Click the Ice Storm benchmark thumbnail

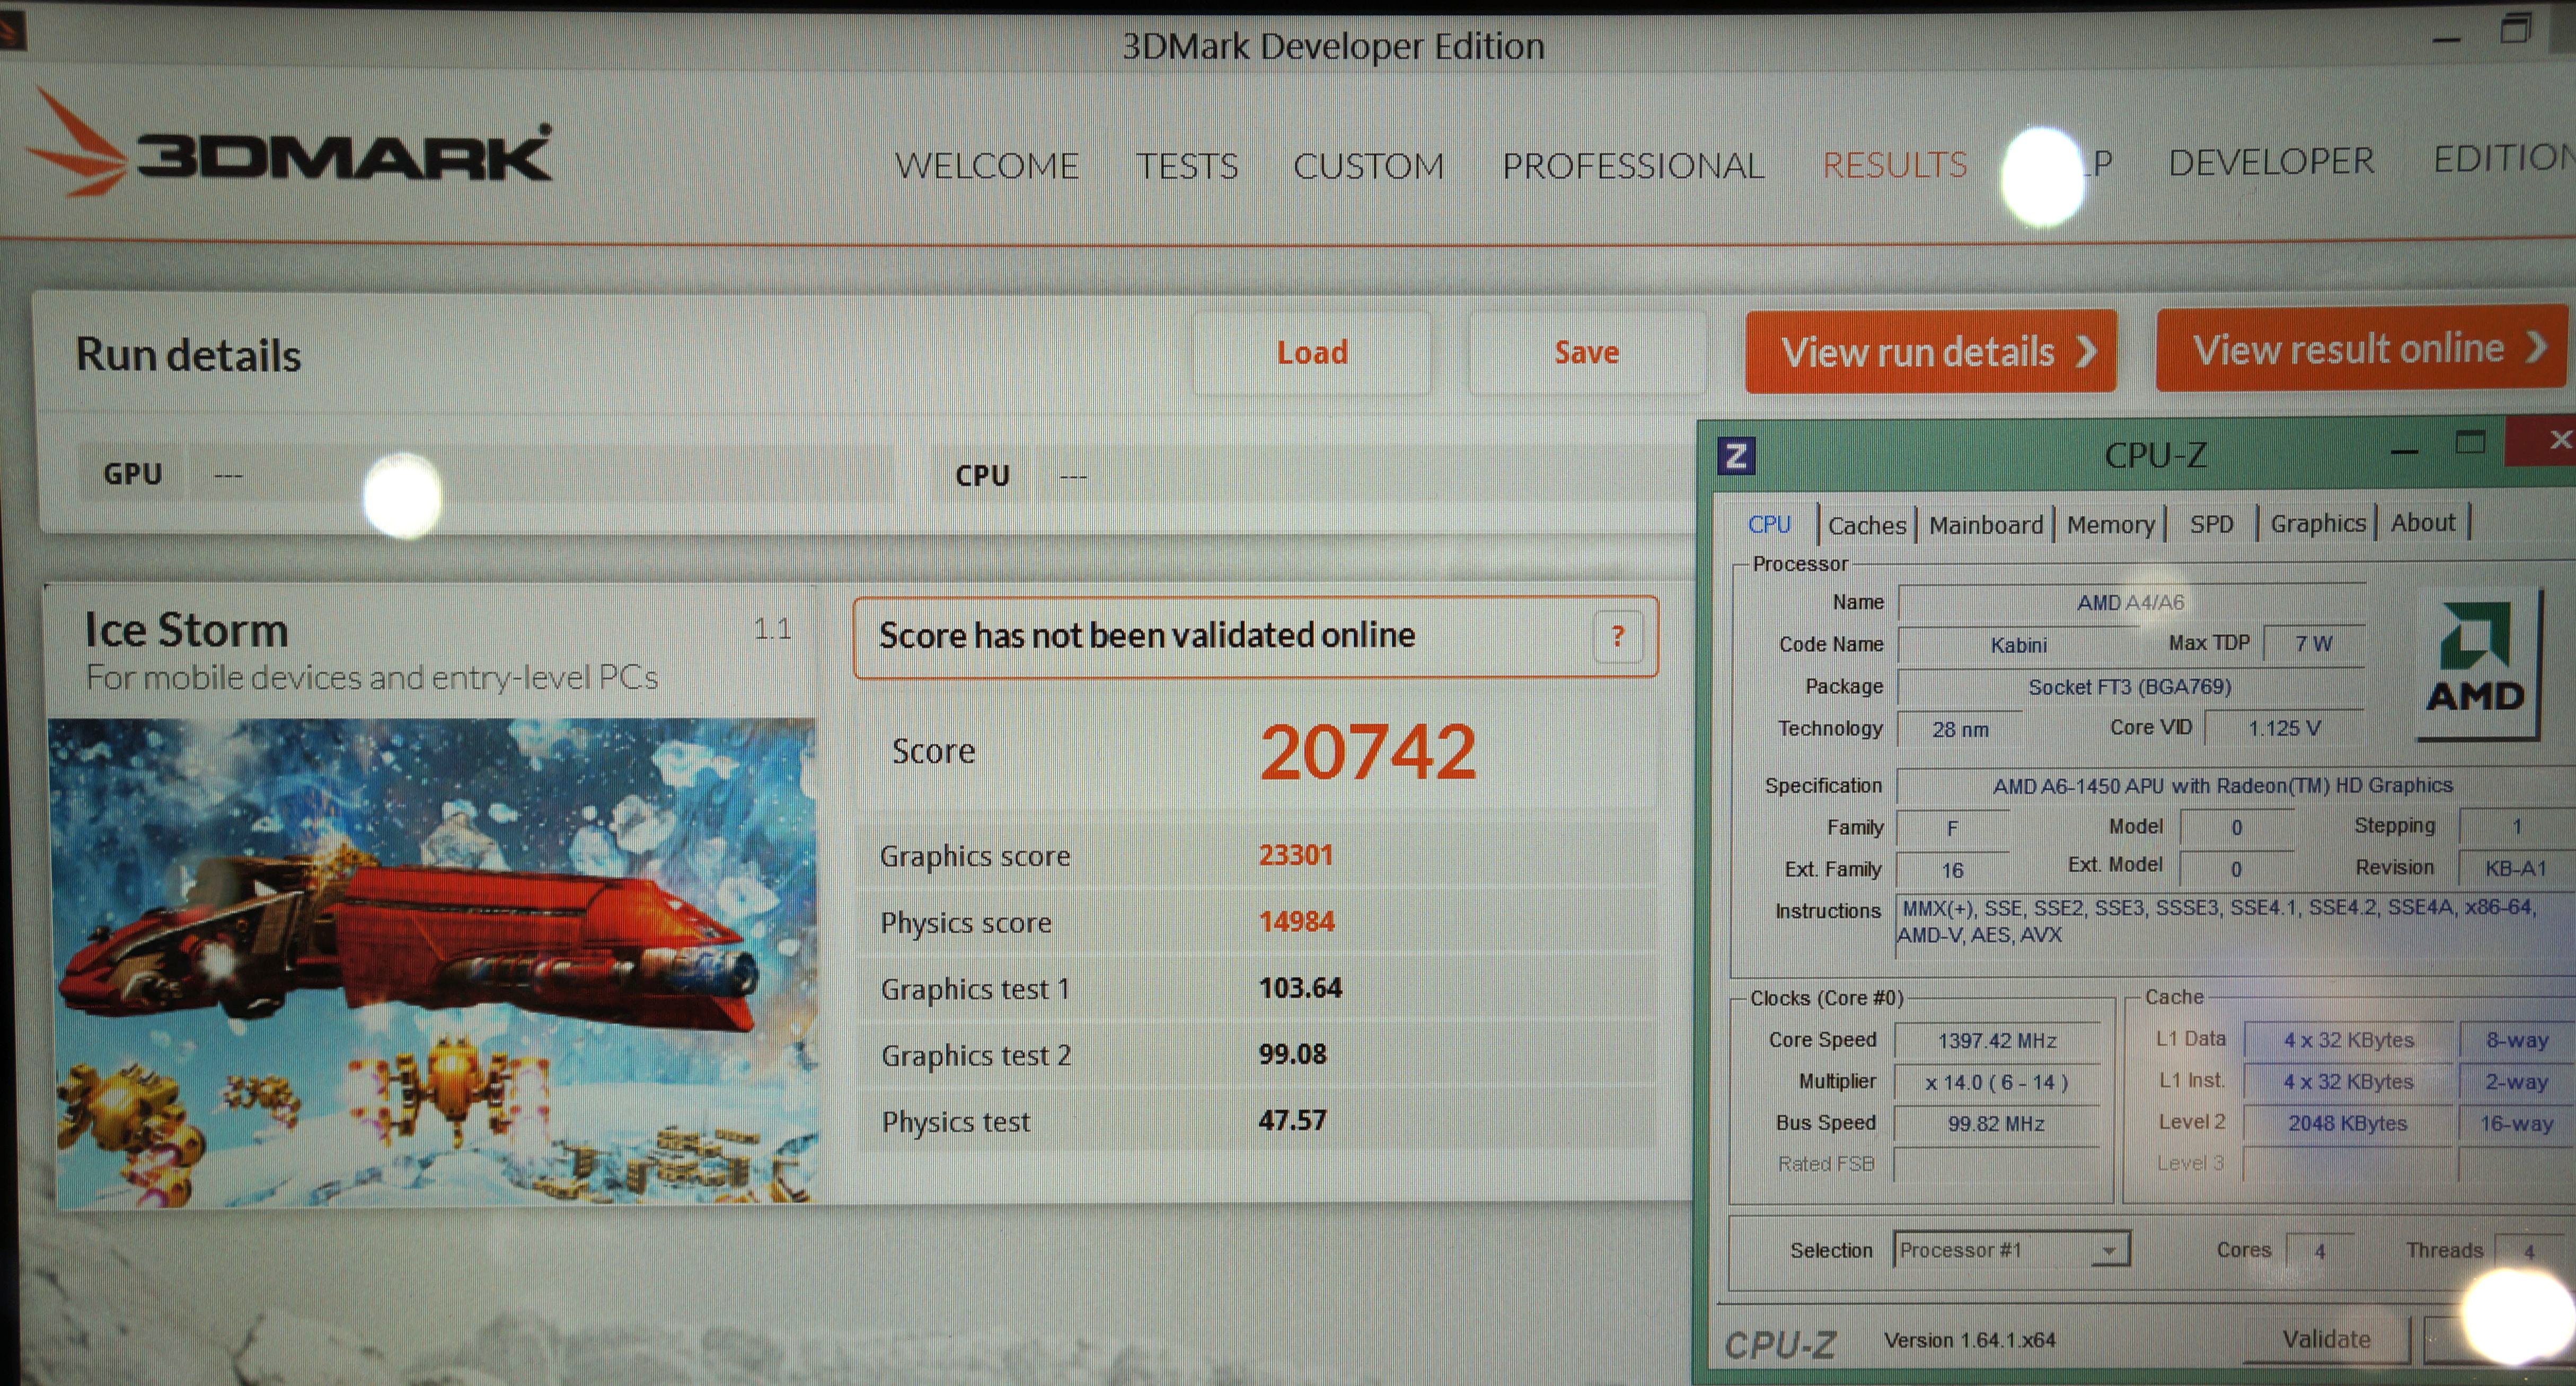pyautogui.click(x=432, y=960)
